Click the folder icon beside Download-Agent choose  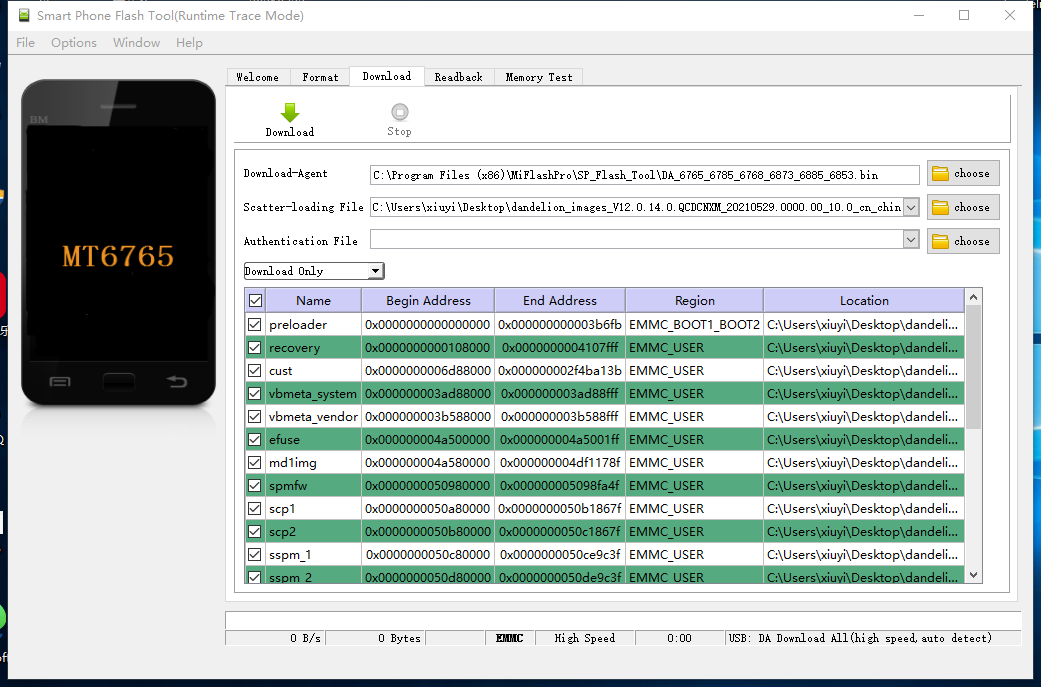940,173
